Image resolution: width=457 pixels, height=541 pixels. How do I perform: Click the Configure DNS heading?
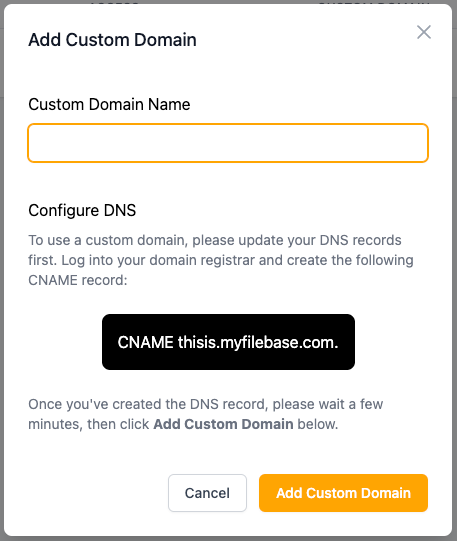click(82, 210)
